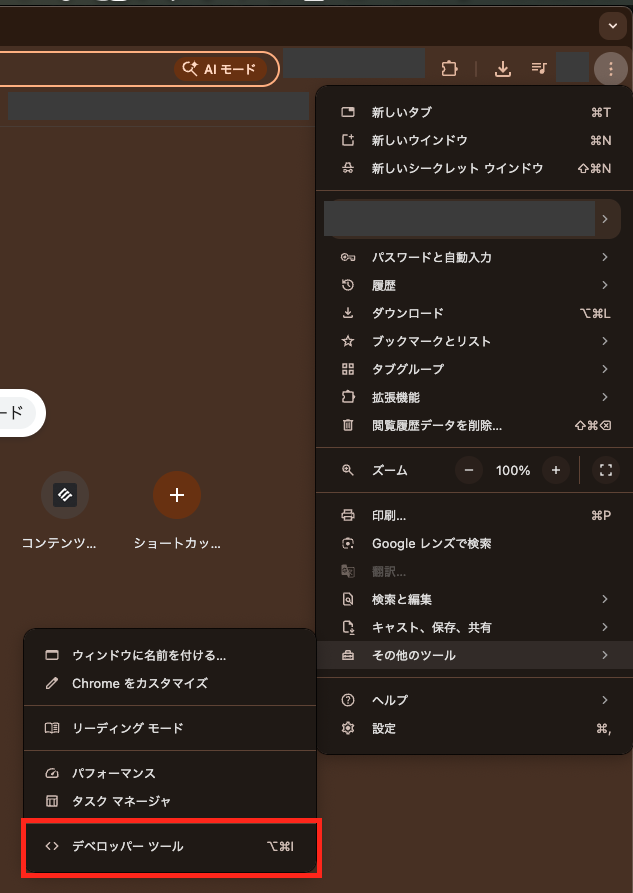
Task: Click the AI モード button in address bar
Action: click(x=220, y=69)
